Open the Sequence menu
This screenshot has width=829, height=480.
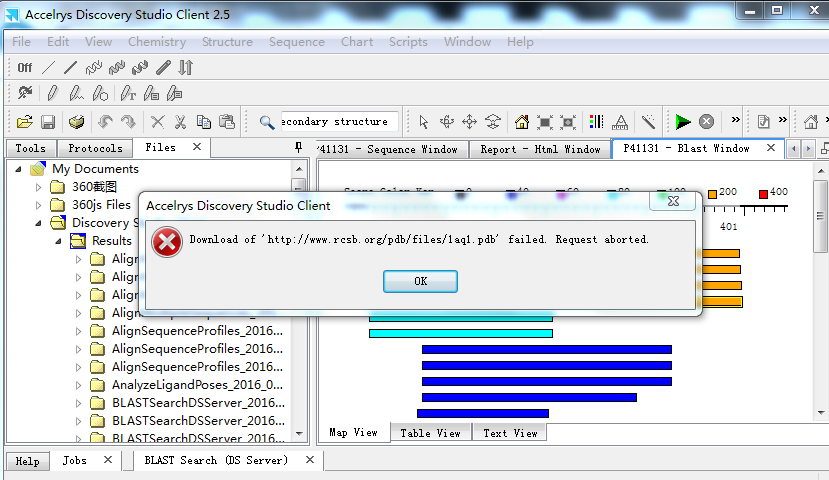tap(297, 42)
